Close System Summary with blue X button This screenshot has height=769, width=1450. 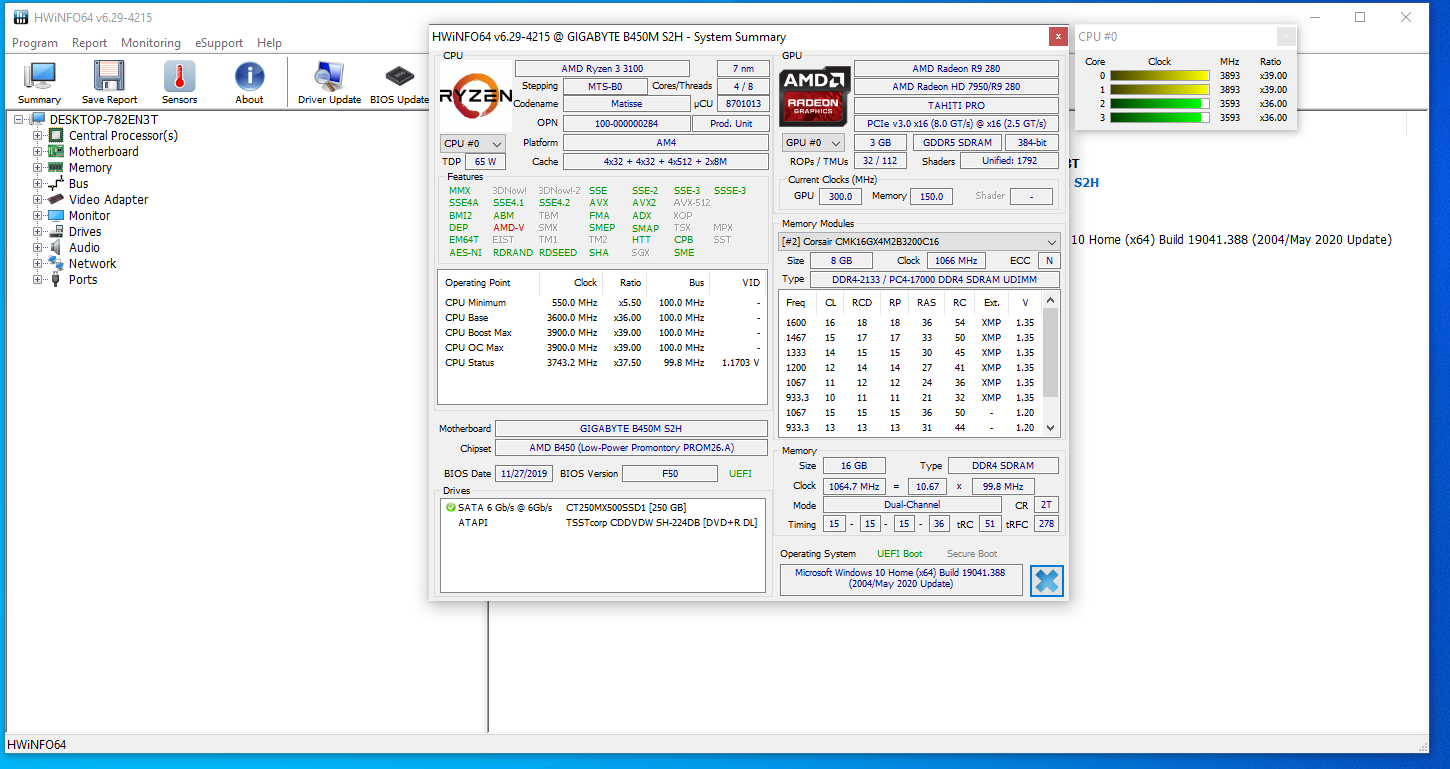click(x=1046, y=580)
